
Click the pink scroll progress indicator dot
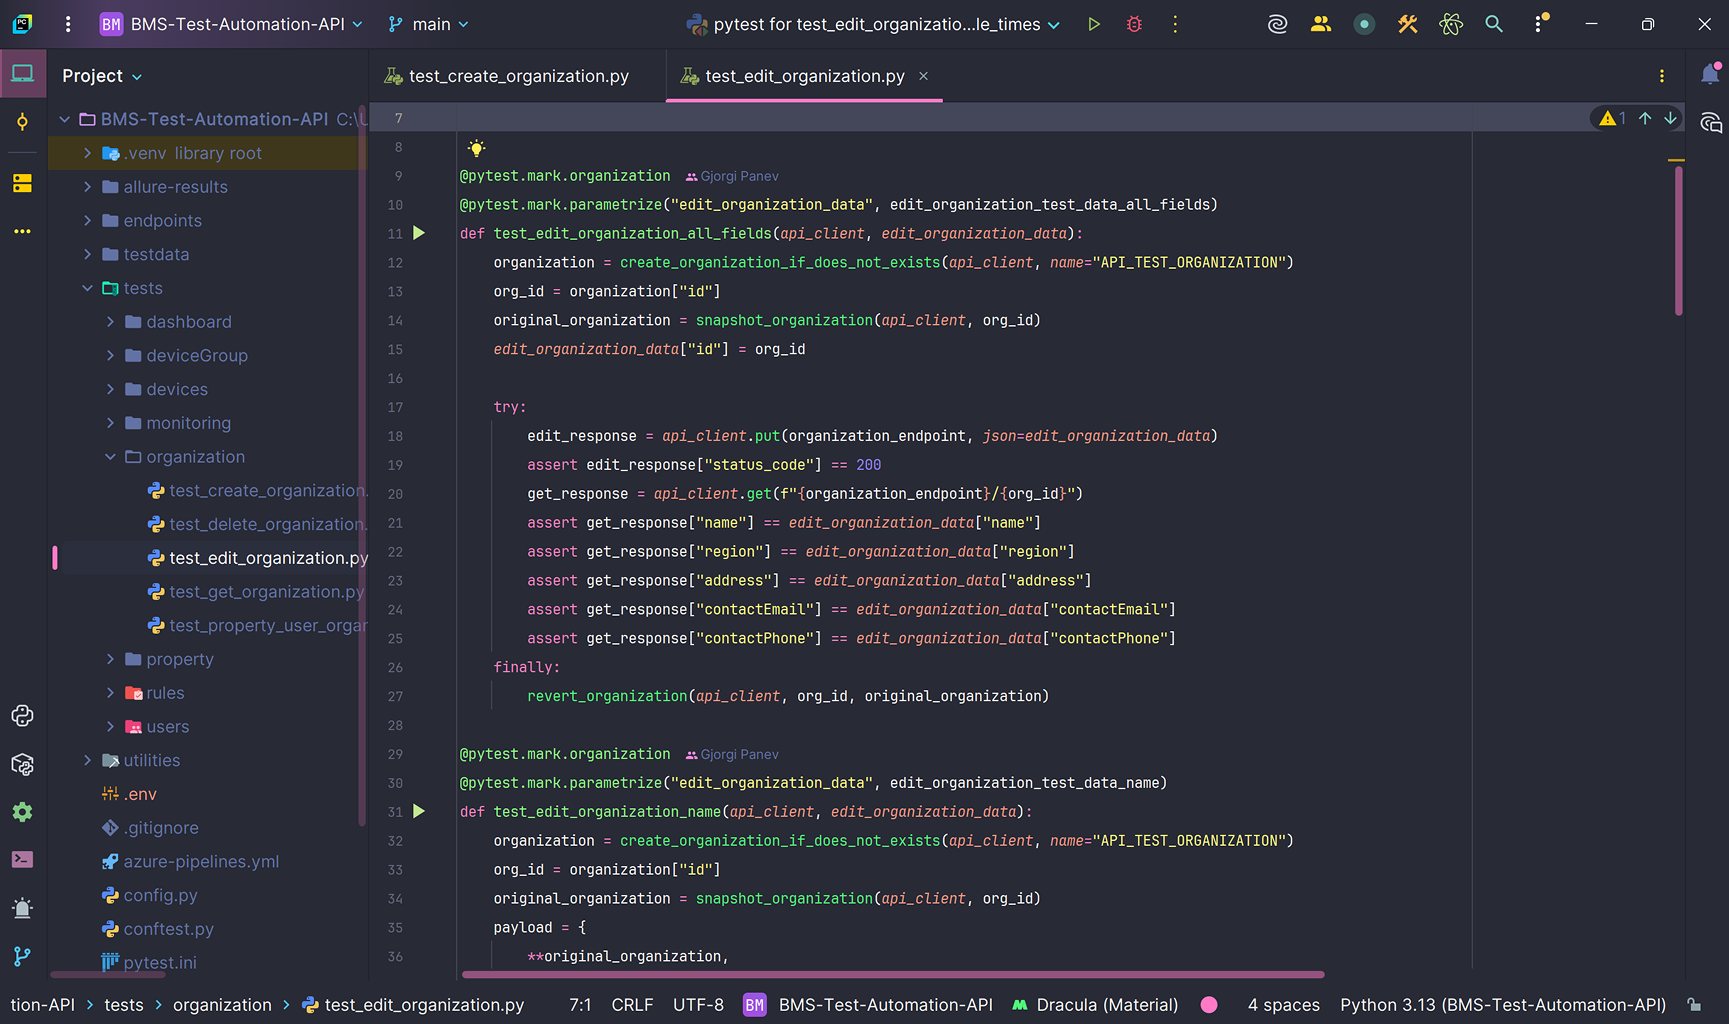1209,1004
